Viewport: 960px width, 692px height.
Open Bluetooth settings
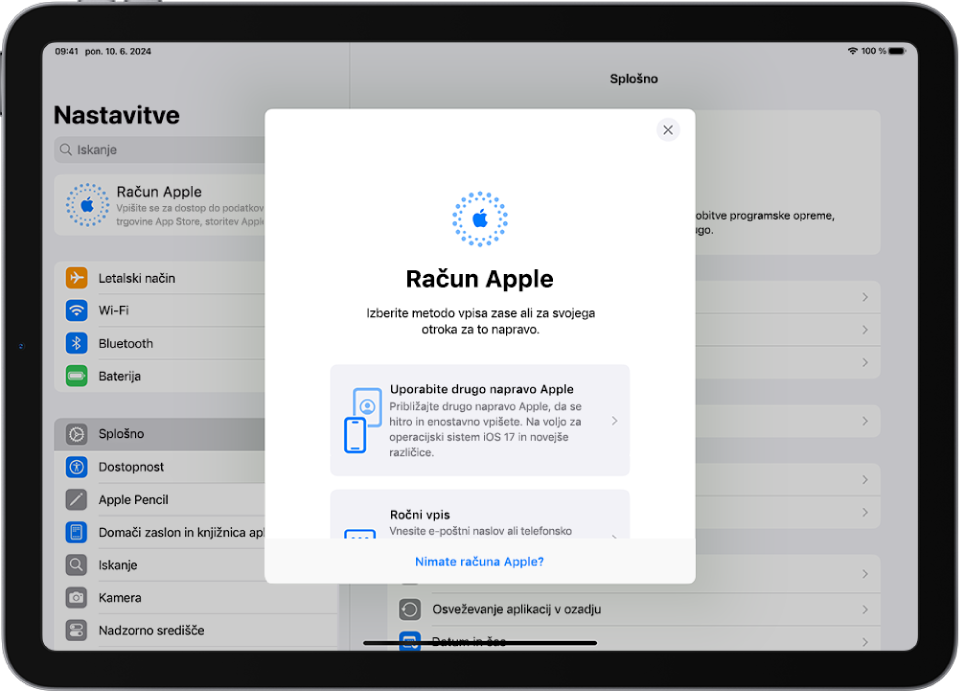click(160, 344)
